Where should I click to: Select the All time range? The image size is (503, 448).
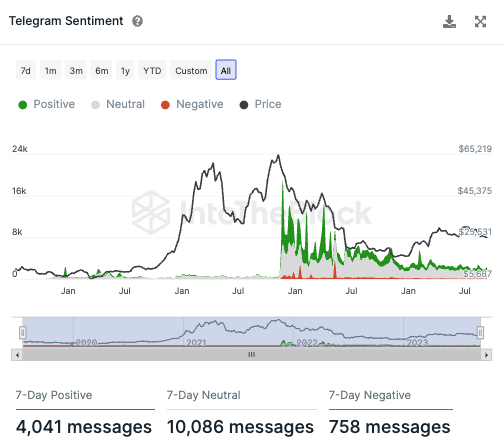point(226,70)
